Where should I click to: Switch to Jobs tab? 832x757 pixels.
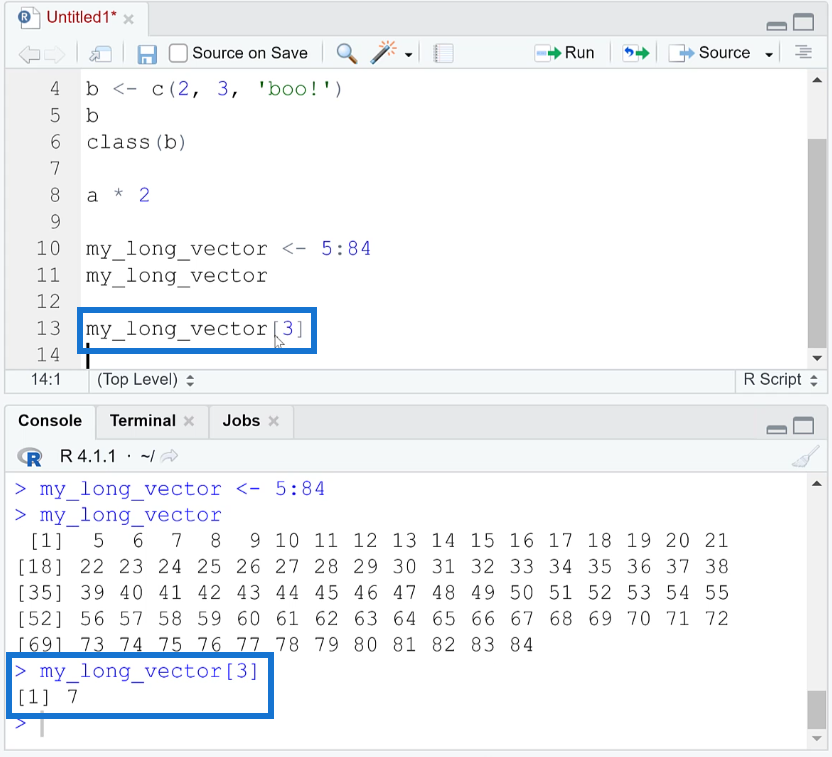(241, 421)
